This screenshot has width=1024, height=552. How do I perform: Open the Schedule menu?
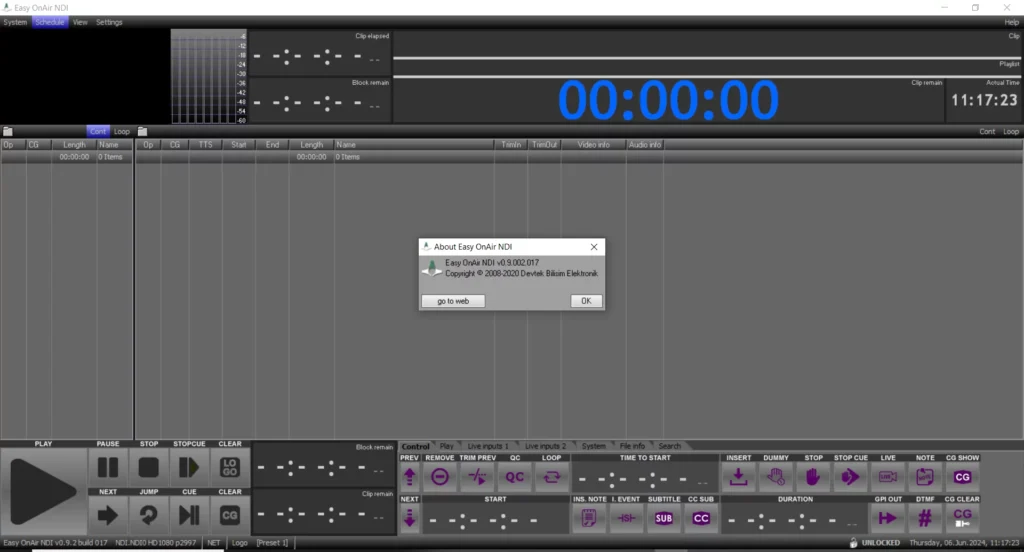click(x=49, y=22)
